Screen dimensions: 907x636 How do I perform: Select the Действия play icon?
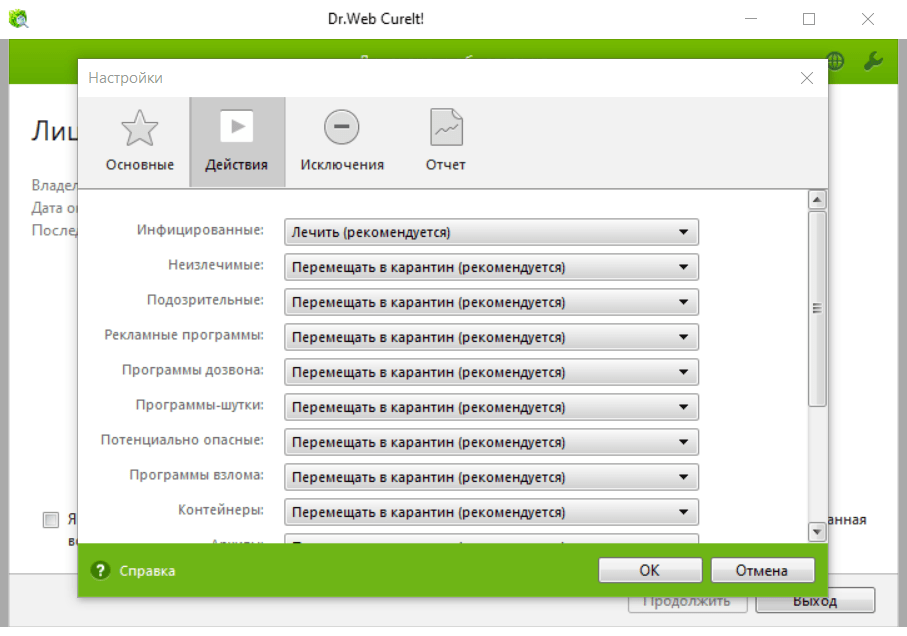236,127
